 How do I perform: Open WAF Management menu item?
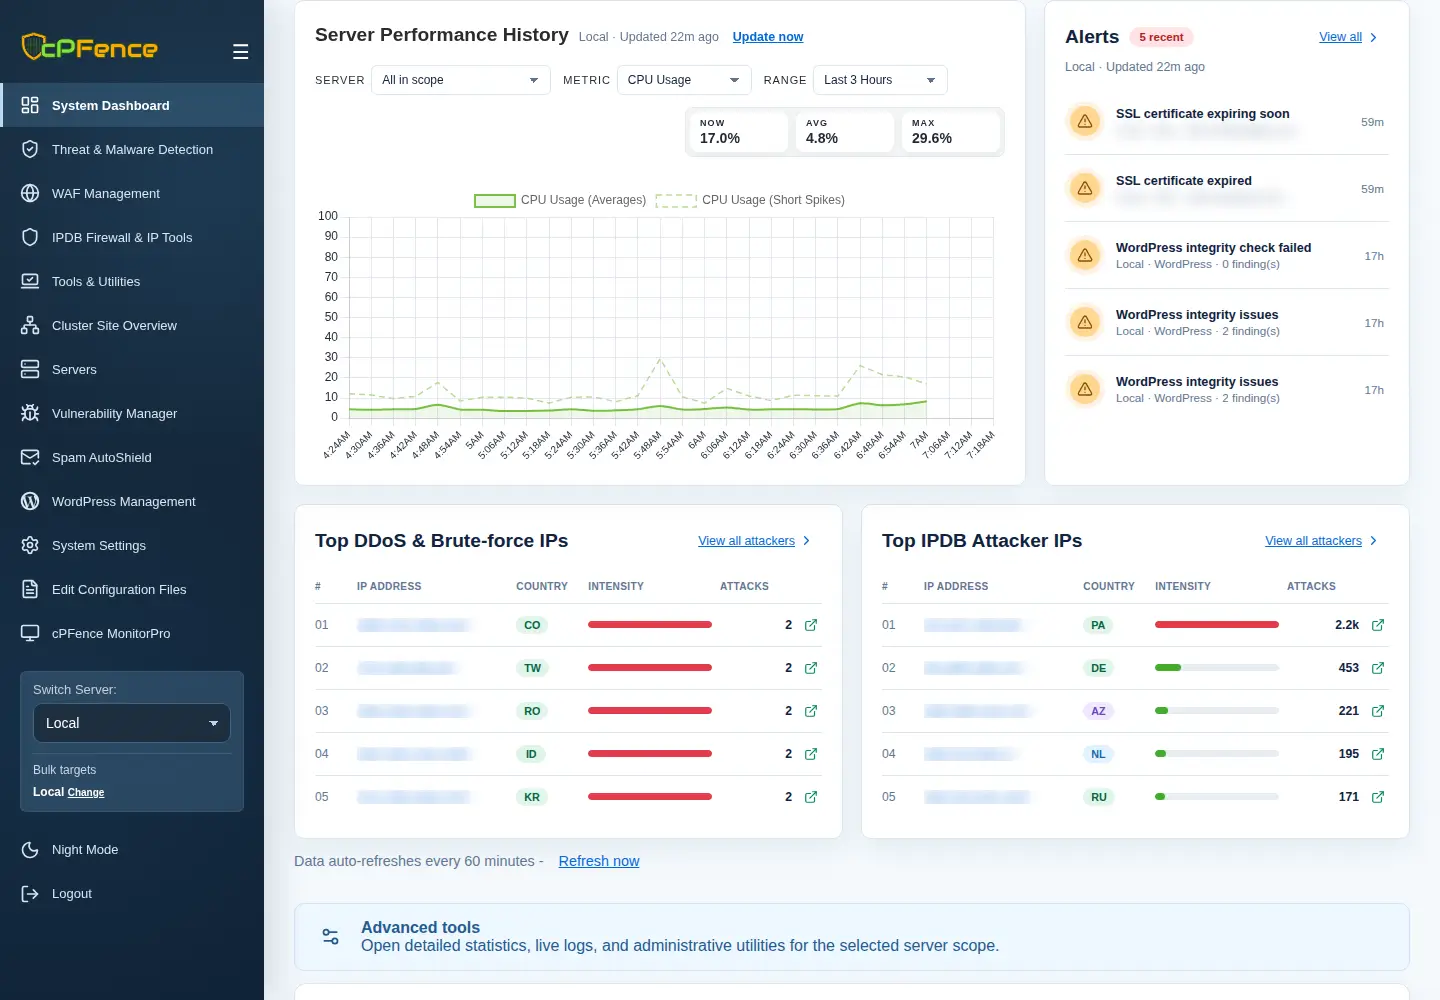tap(132, 193)
